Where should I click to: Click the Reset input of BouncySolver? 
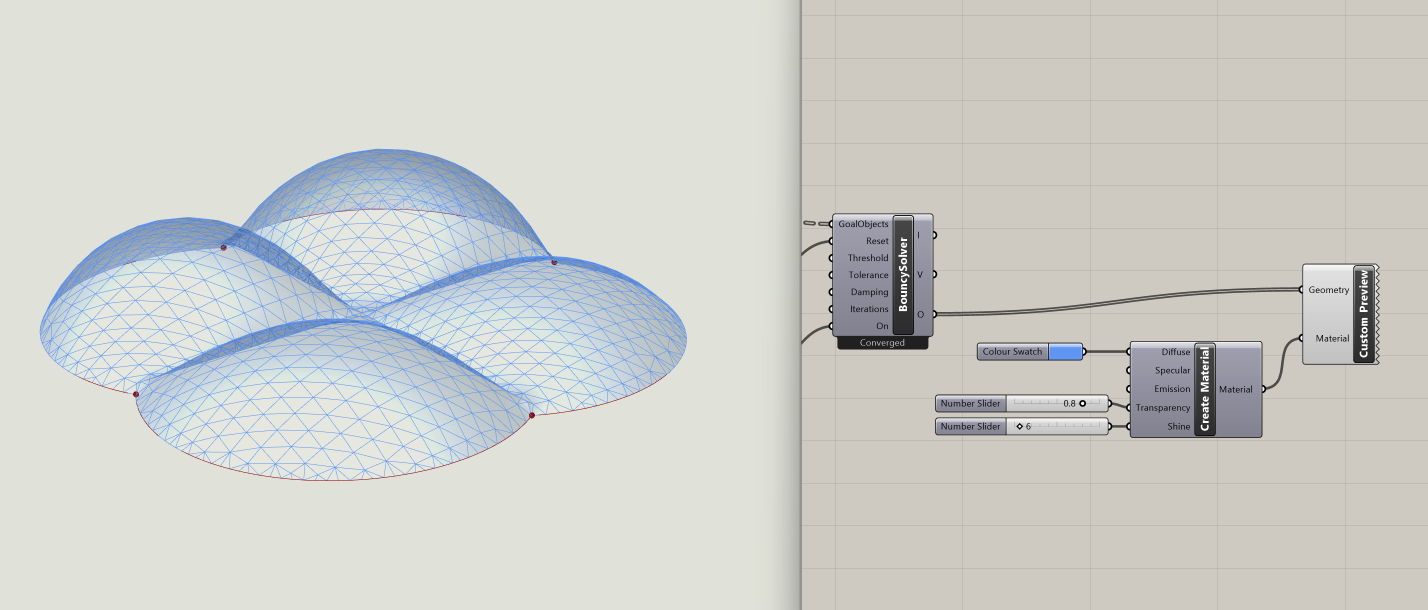point(877,241)
